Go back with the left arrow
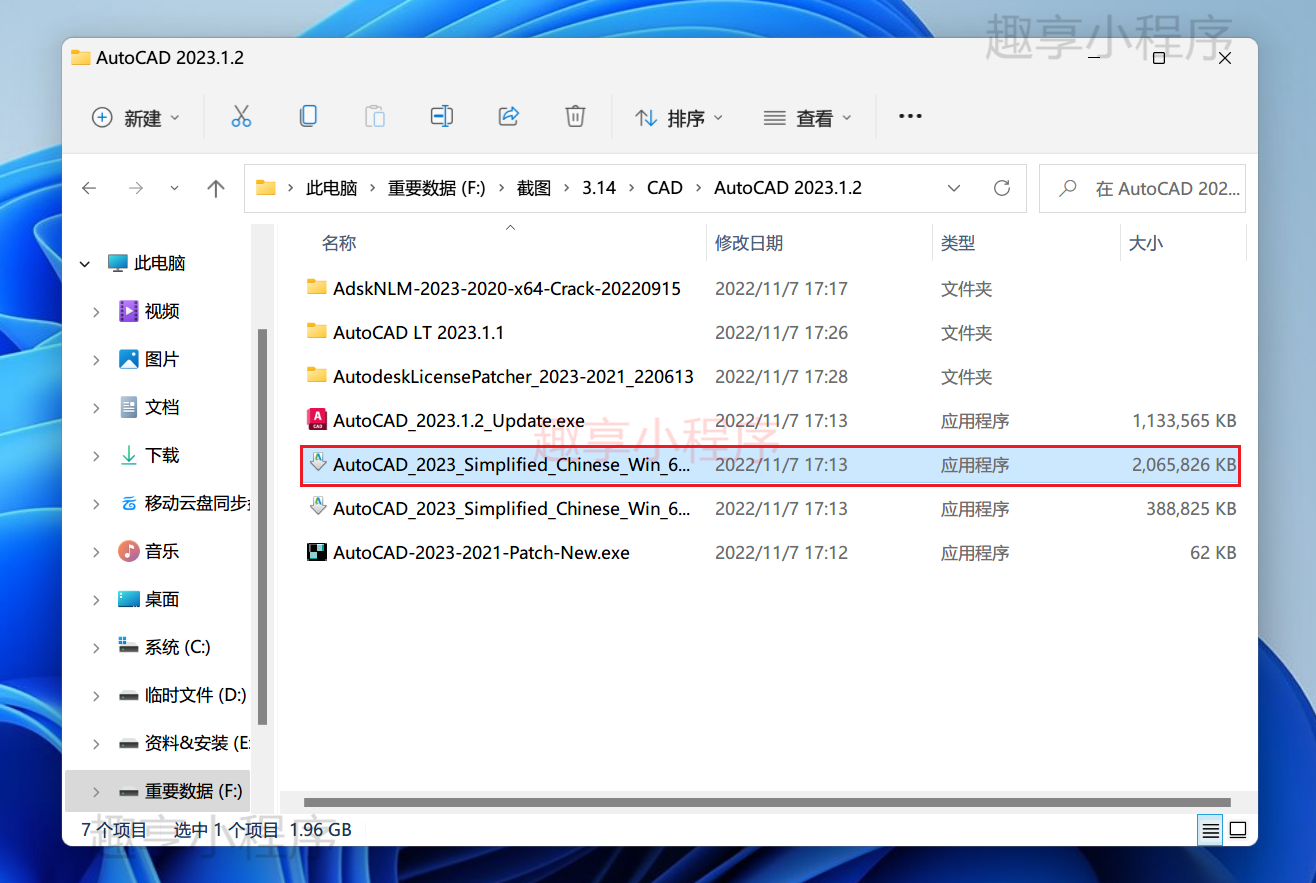The height and width of the screenshot is (883, 1316). [89, 188]
